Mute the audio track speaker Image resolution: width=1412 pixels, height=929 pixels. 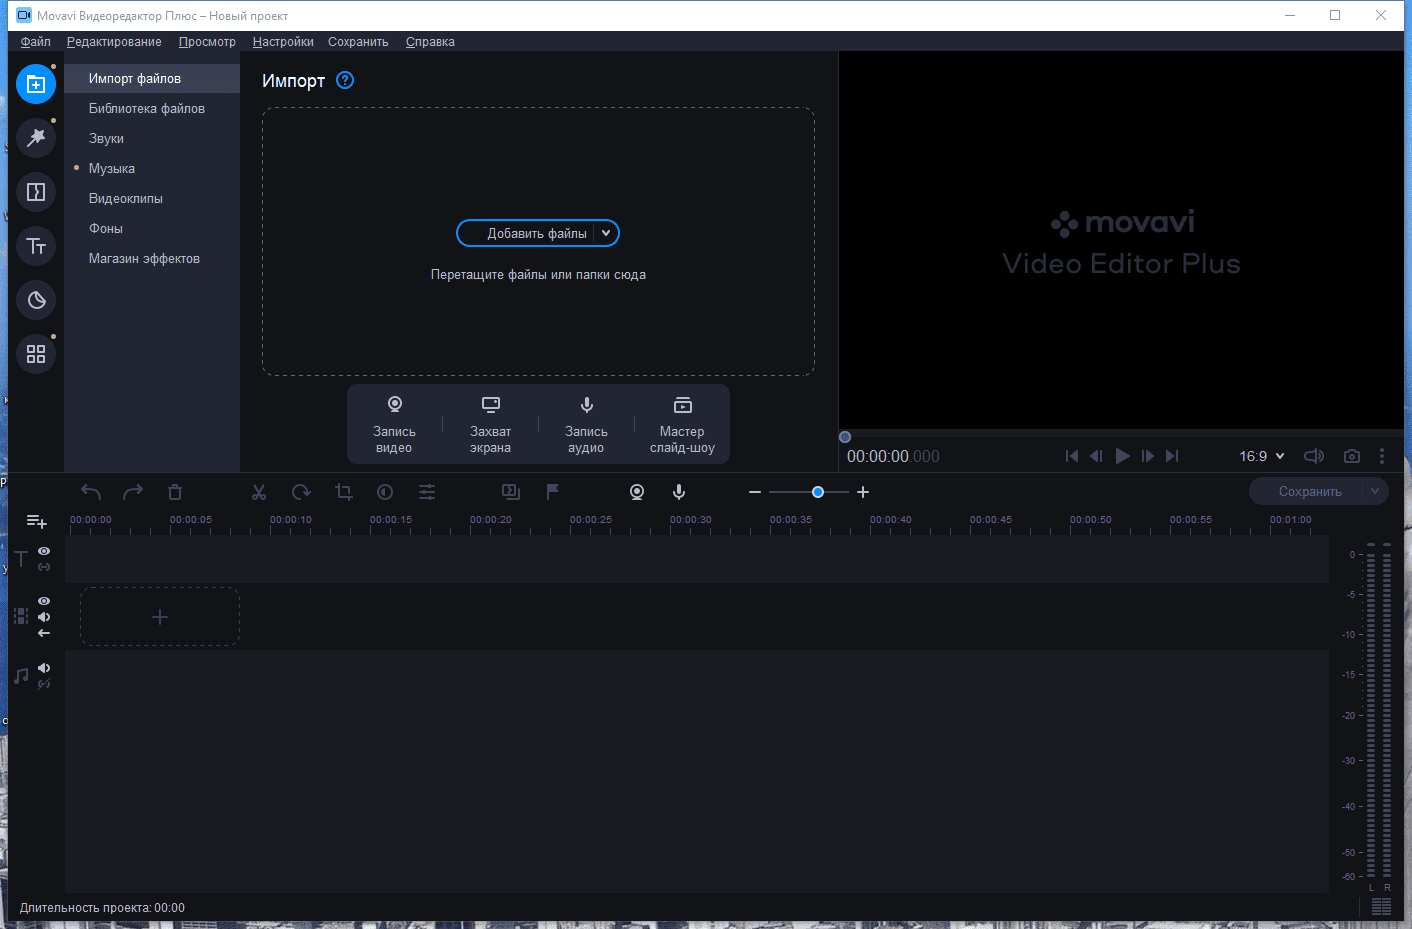44,668
